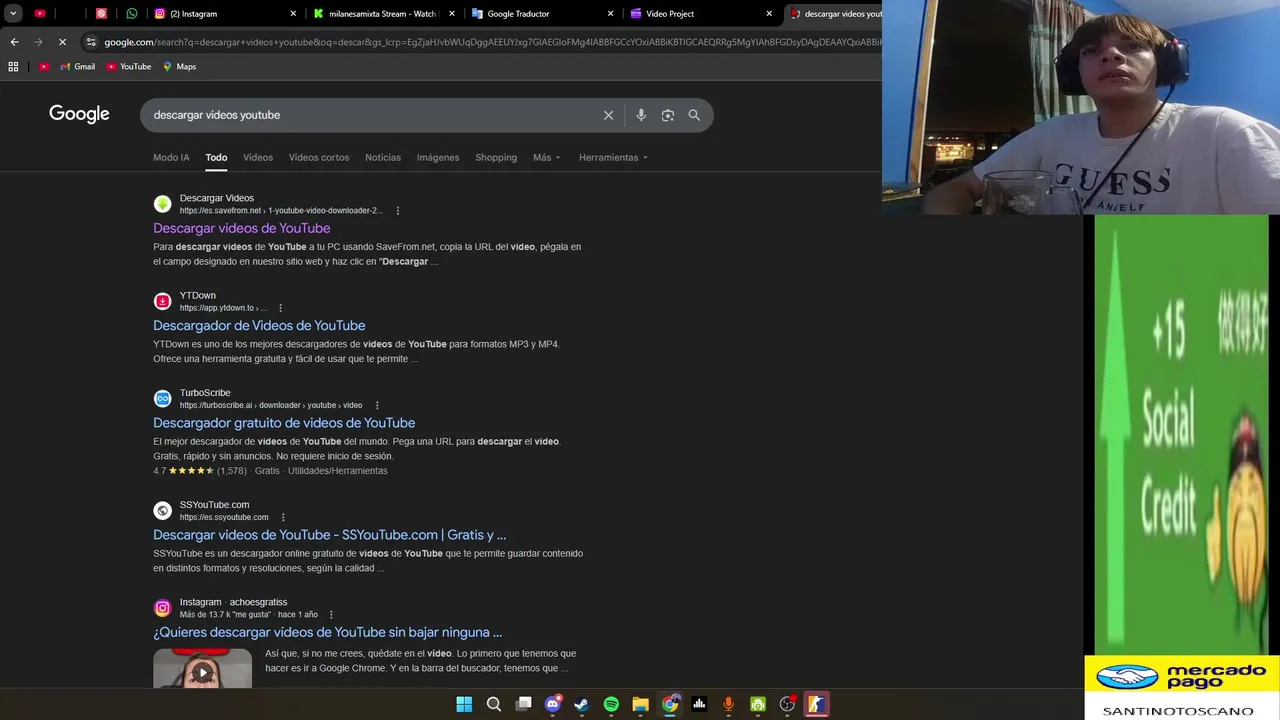Open more options for SSYouTube result

(x=283, y=517)
